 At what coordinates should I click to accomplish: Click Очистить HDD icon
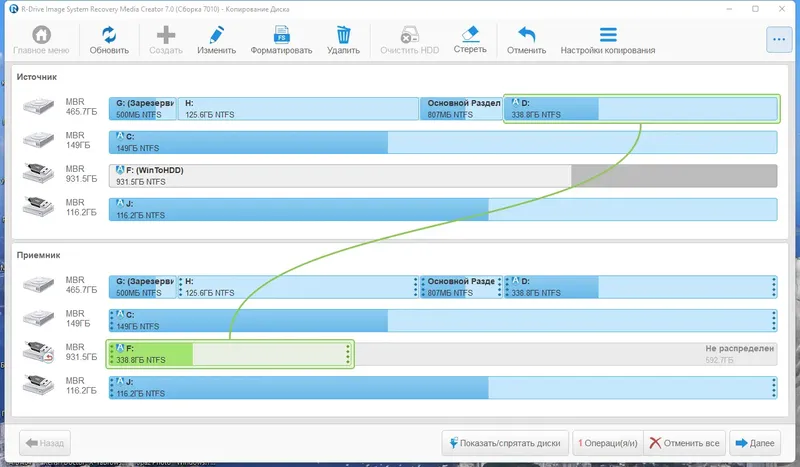[x=409, y=35]
